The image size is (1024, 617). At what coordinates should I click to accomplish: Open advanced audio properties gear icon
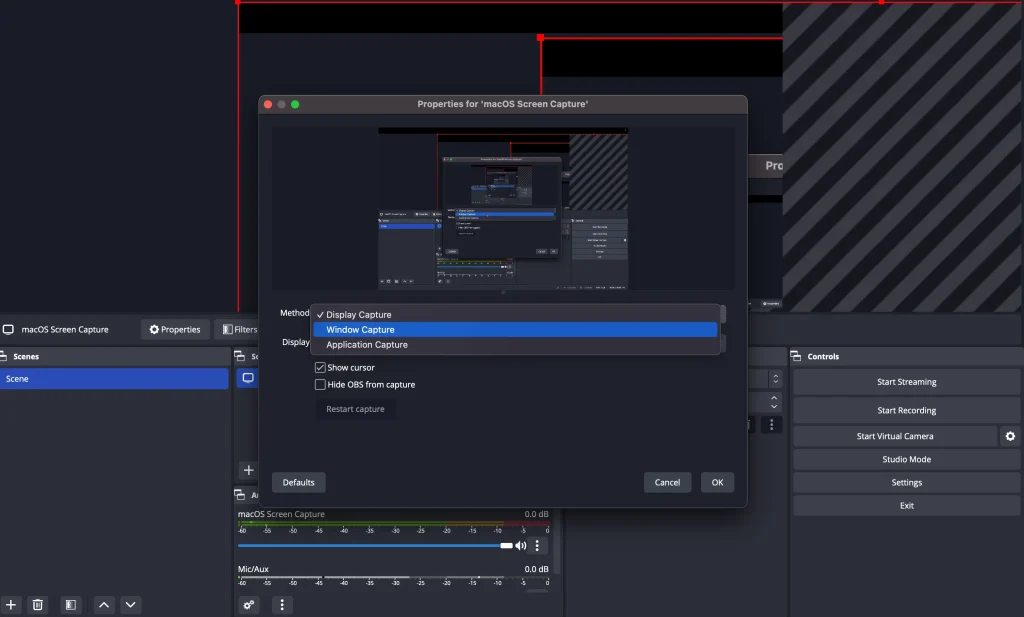pos(250,605)
